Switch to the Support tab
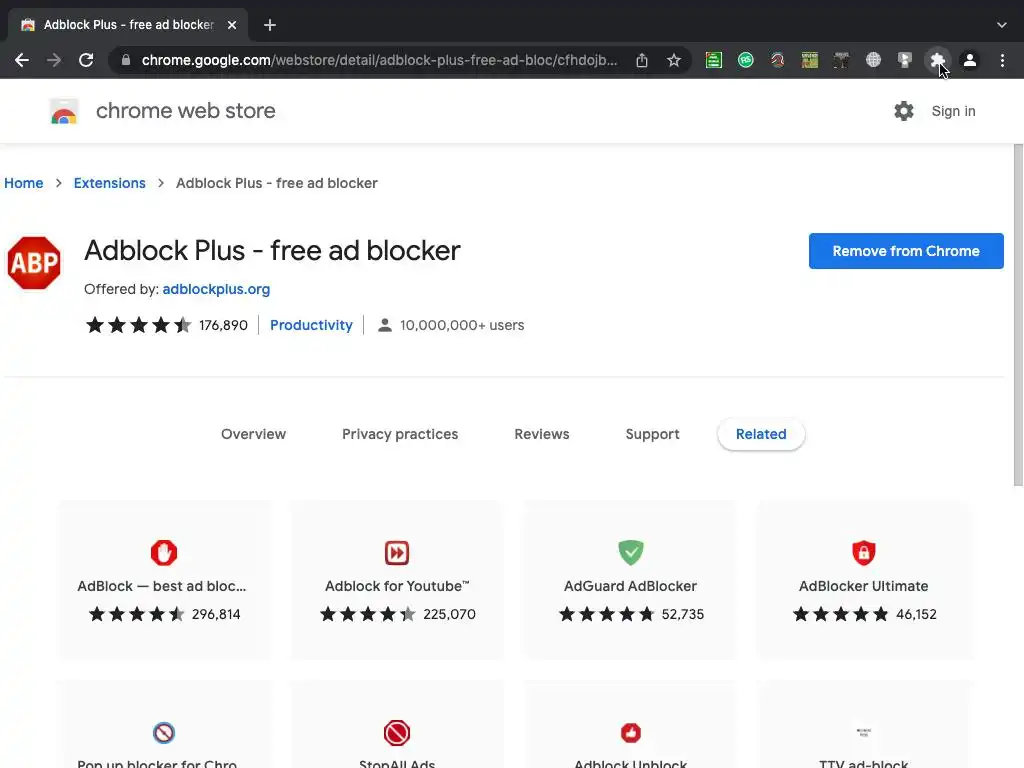 click(x=652, y=434)
